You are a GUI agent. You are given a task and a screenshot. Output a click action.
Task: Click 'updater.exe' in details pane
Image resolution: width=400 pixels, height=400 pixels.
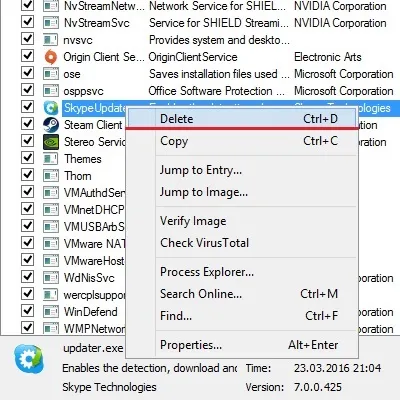click(x=93, y=348)
